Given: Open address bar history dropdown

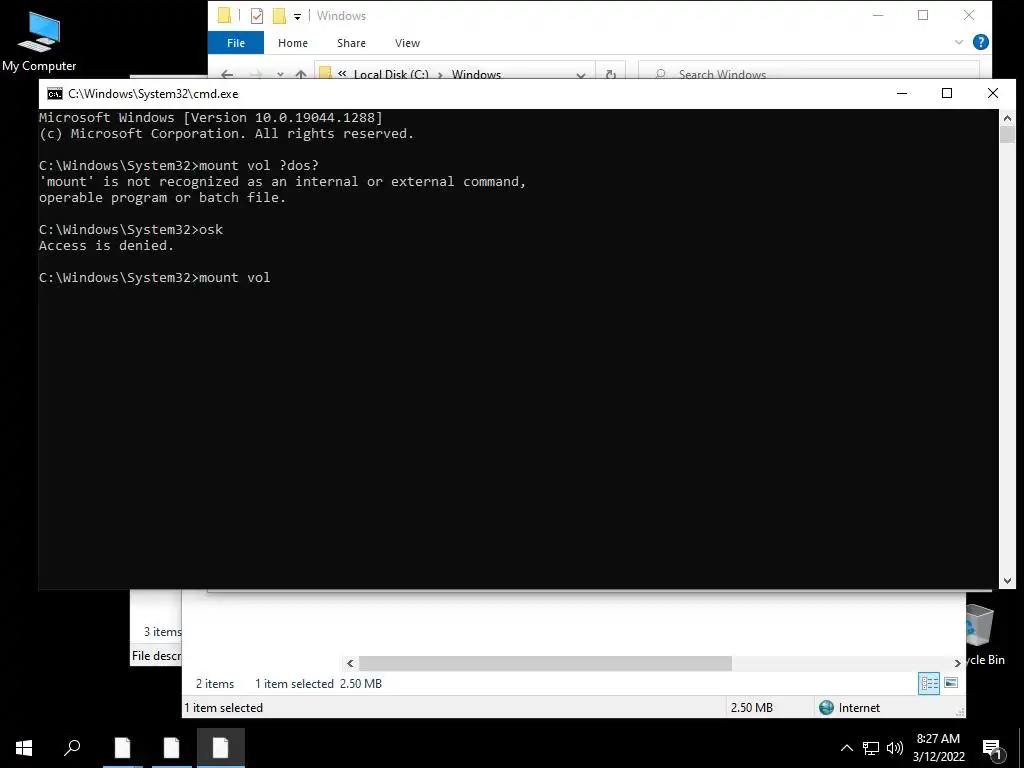Looking at the screenshot, I should pyautogui.click(x=581, y=74).
